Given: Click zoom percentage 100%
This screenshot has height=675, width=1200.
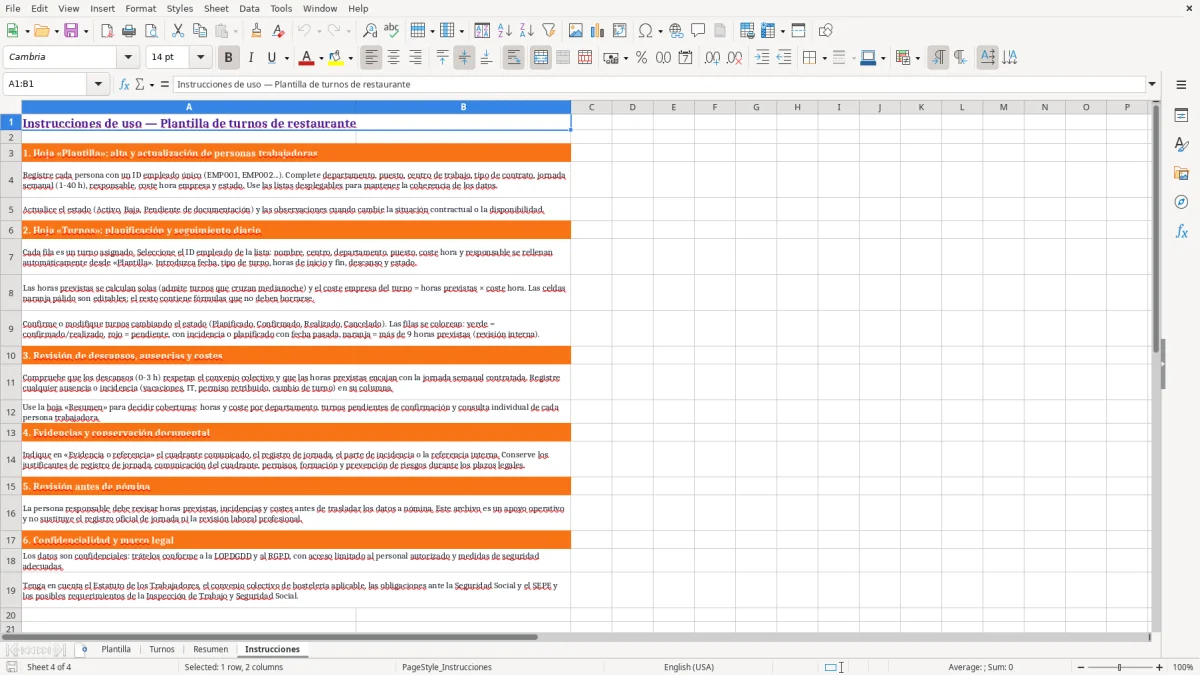Looking at the screenshot, I should [x=1183, y=667].
